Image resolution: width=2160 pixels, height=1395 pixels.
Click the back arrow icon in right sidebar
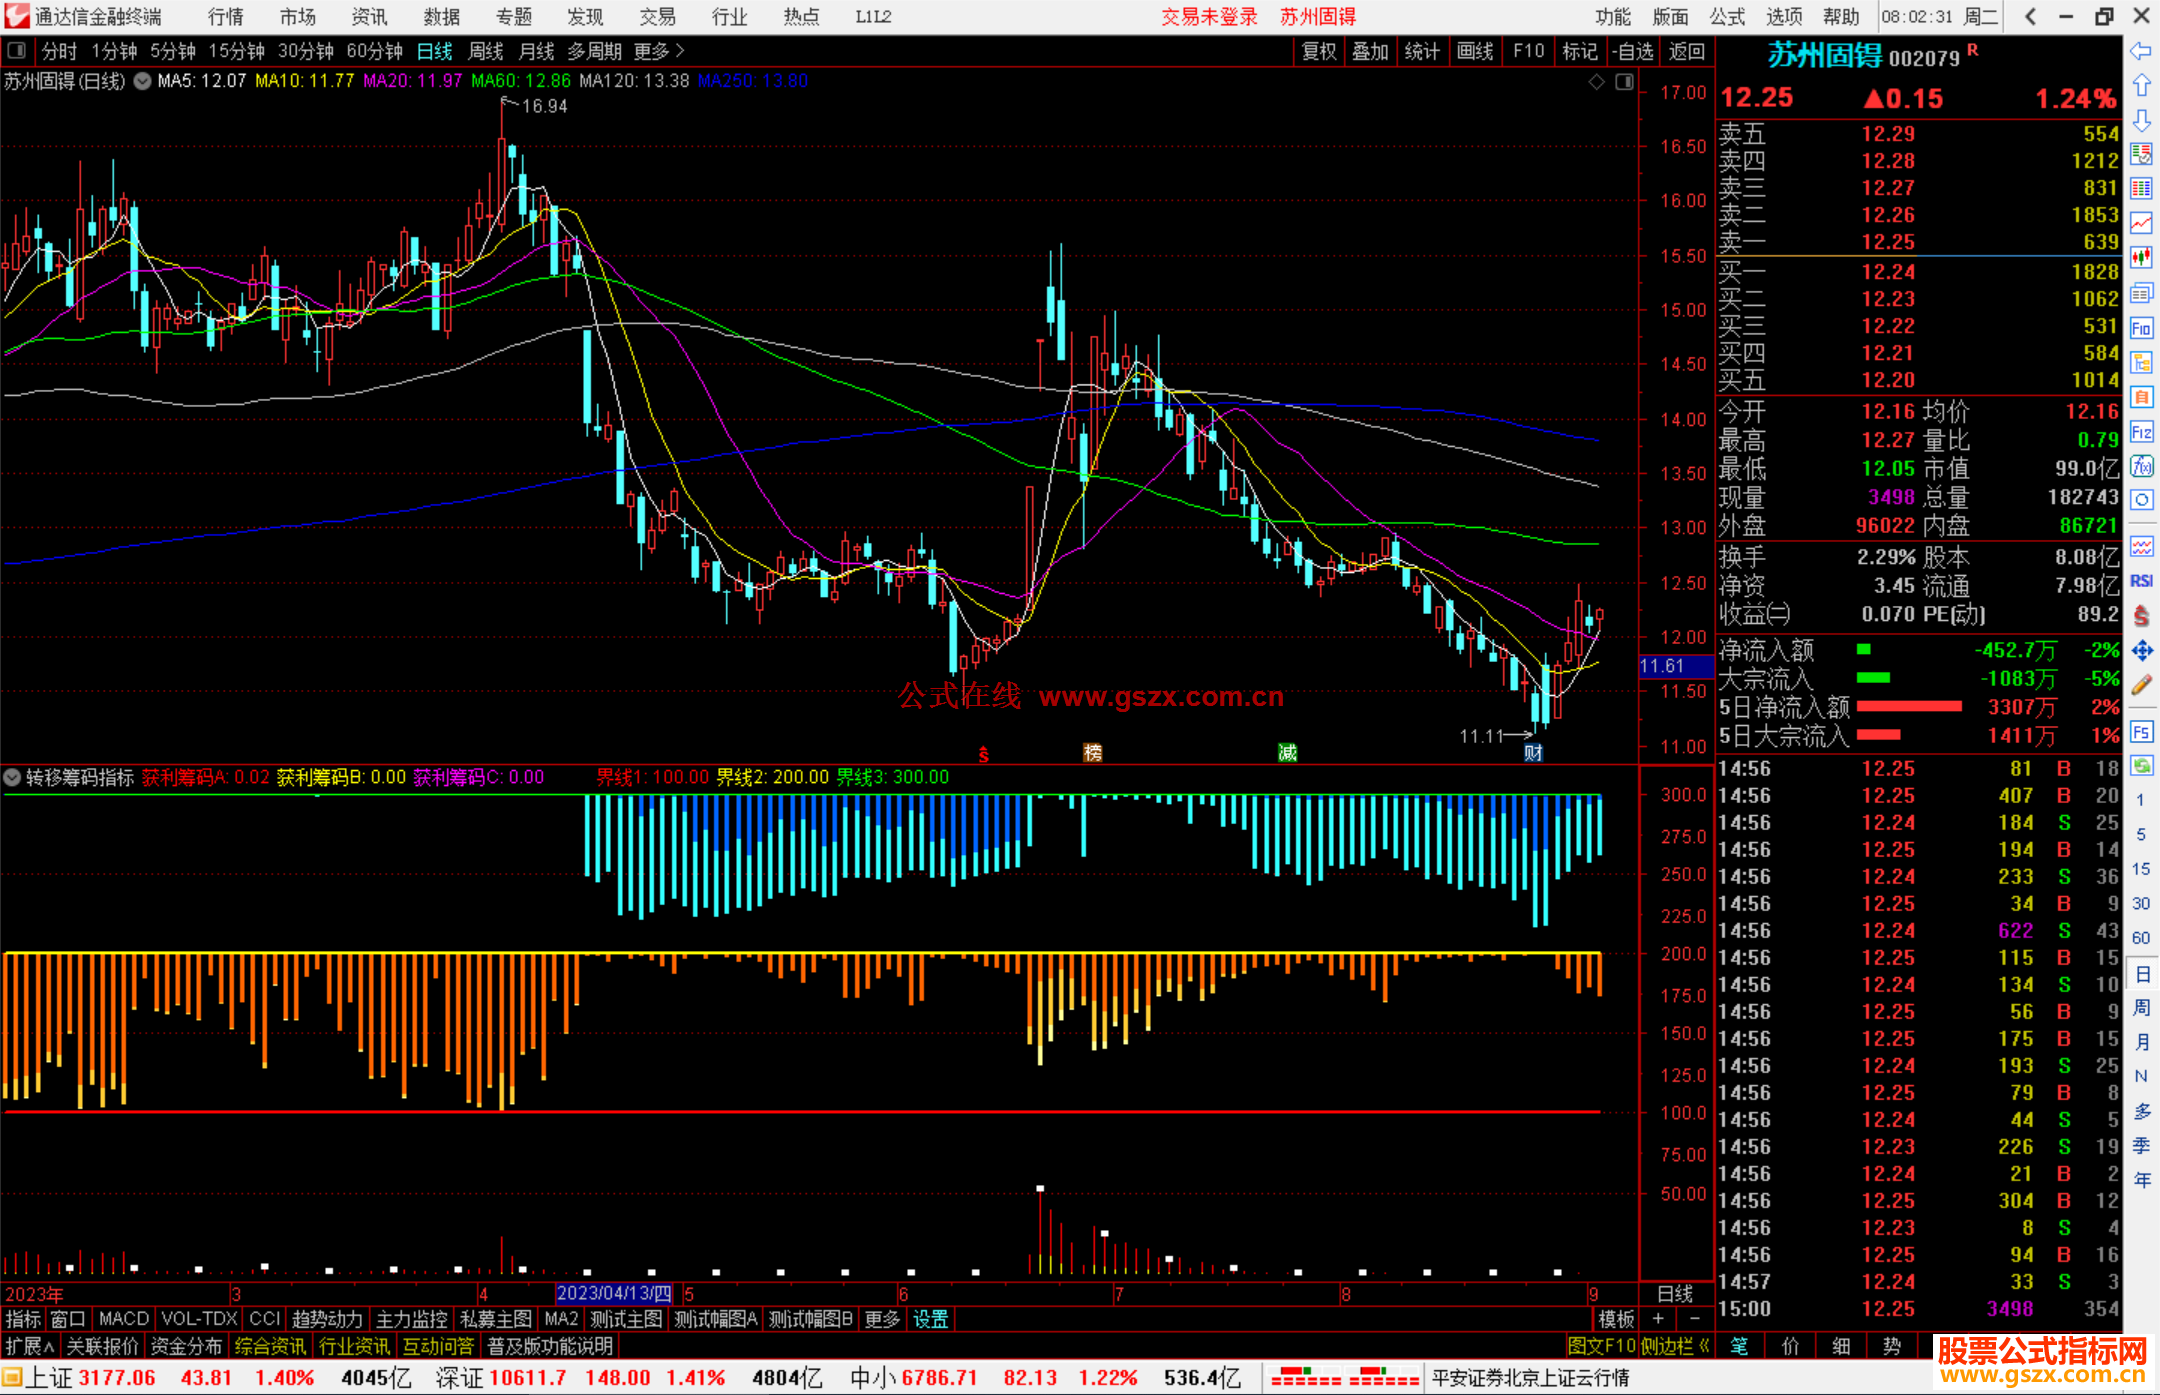point(2140,51)
